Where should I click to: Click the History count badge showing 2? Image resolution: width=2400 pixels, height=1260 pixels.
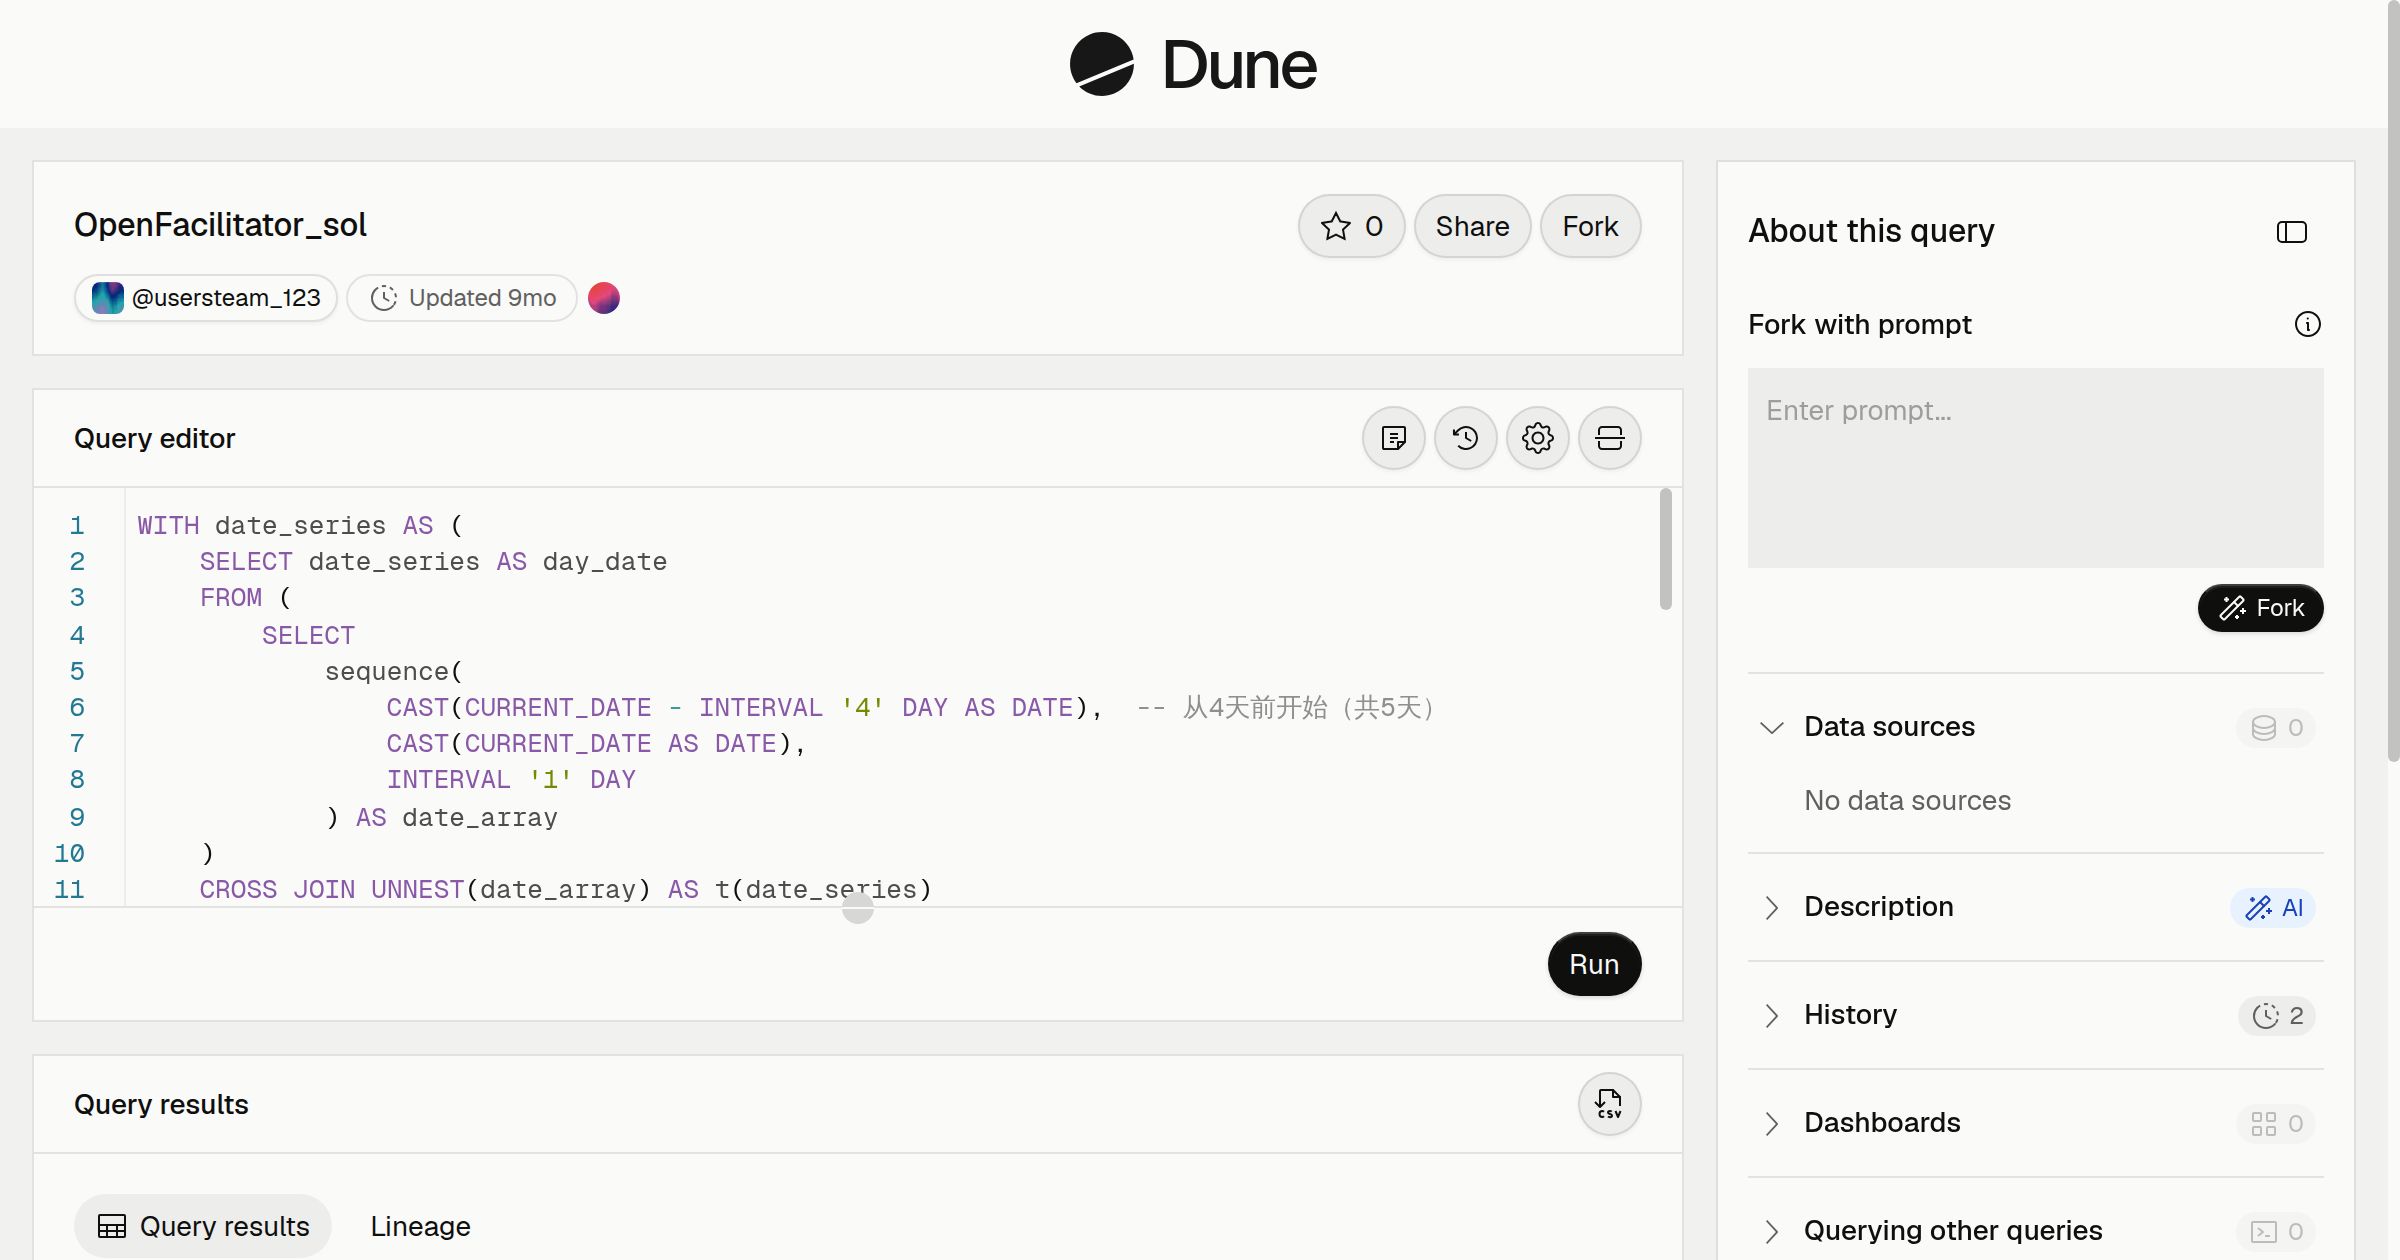2277,1016
